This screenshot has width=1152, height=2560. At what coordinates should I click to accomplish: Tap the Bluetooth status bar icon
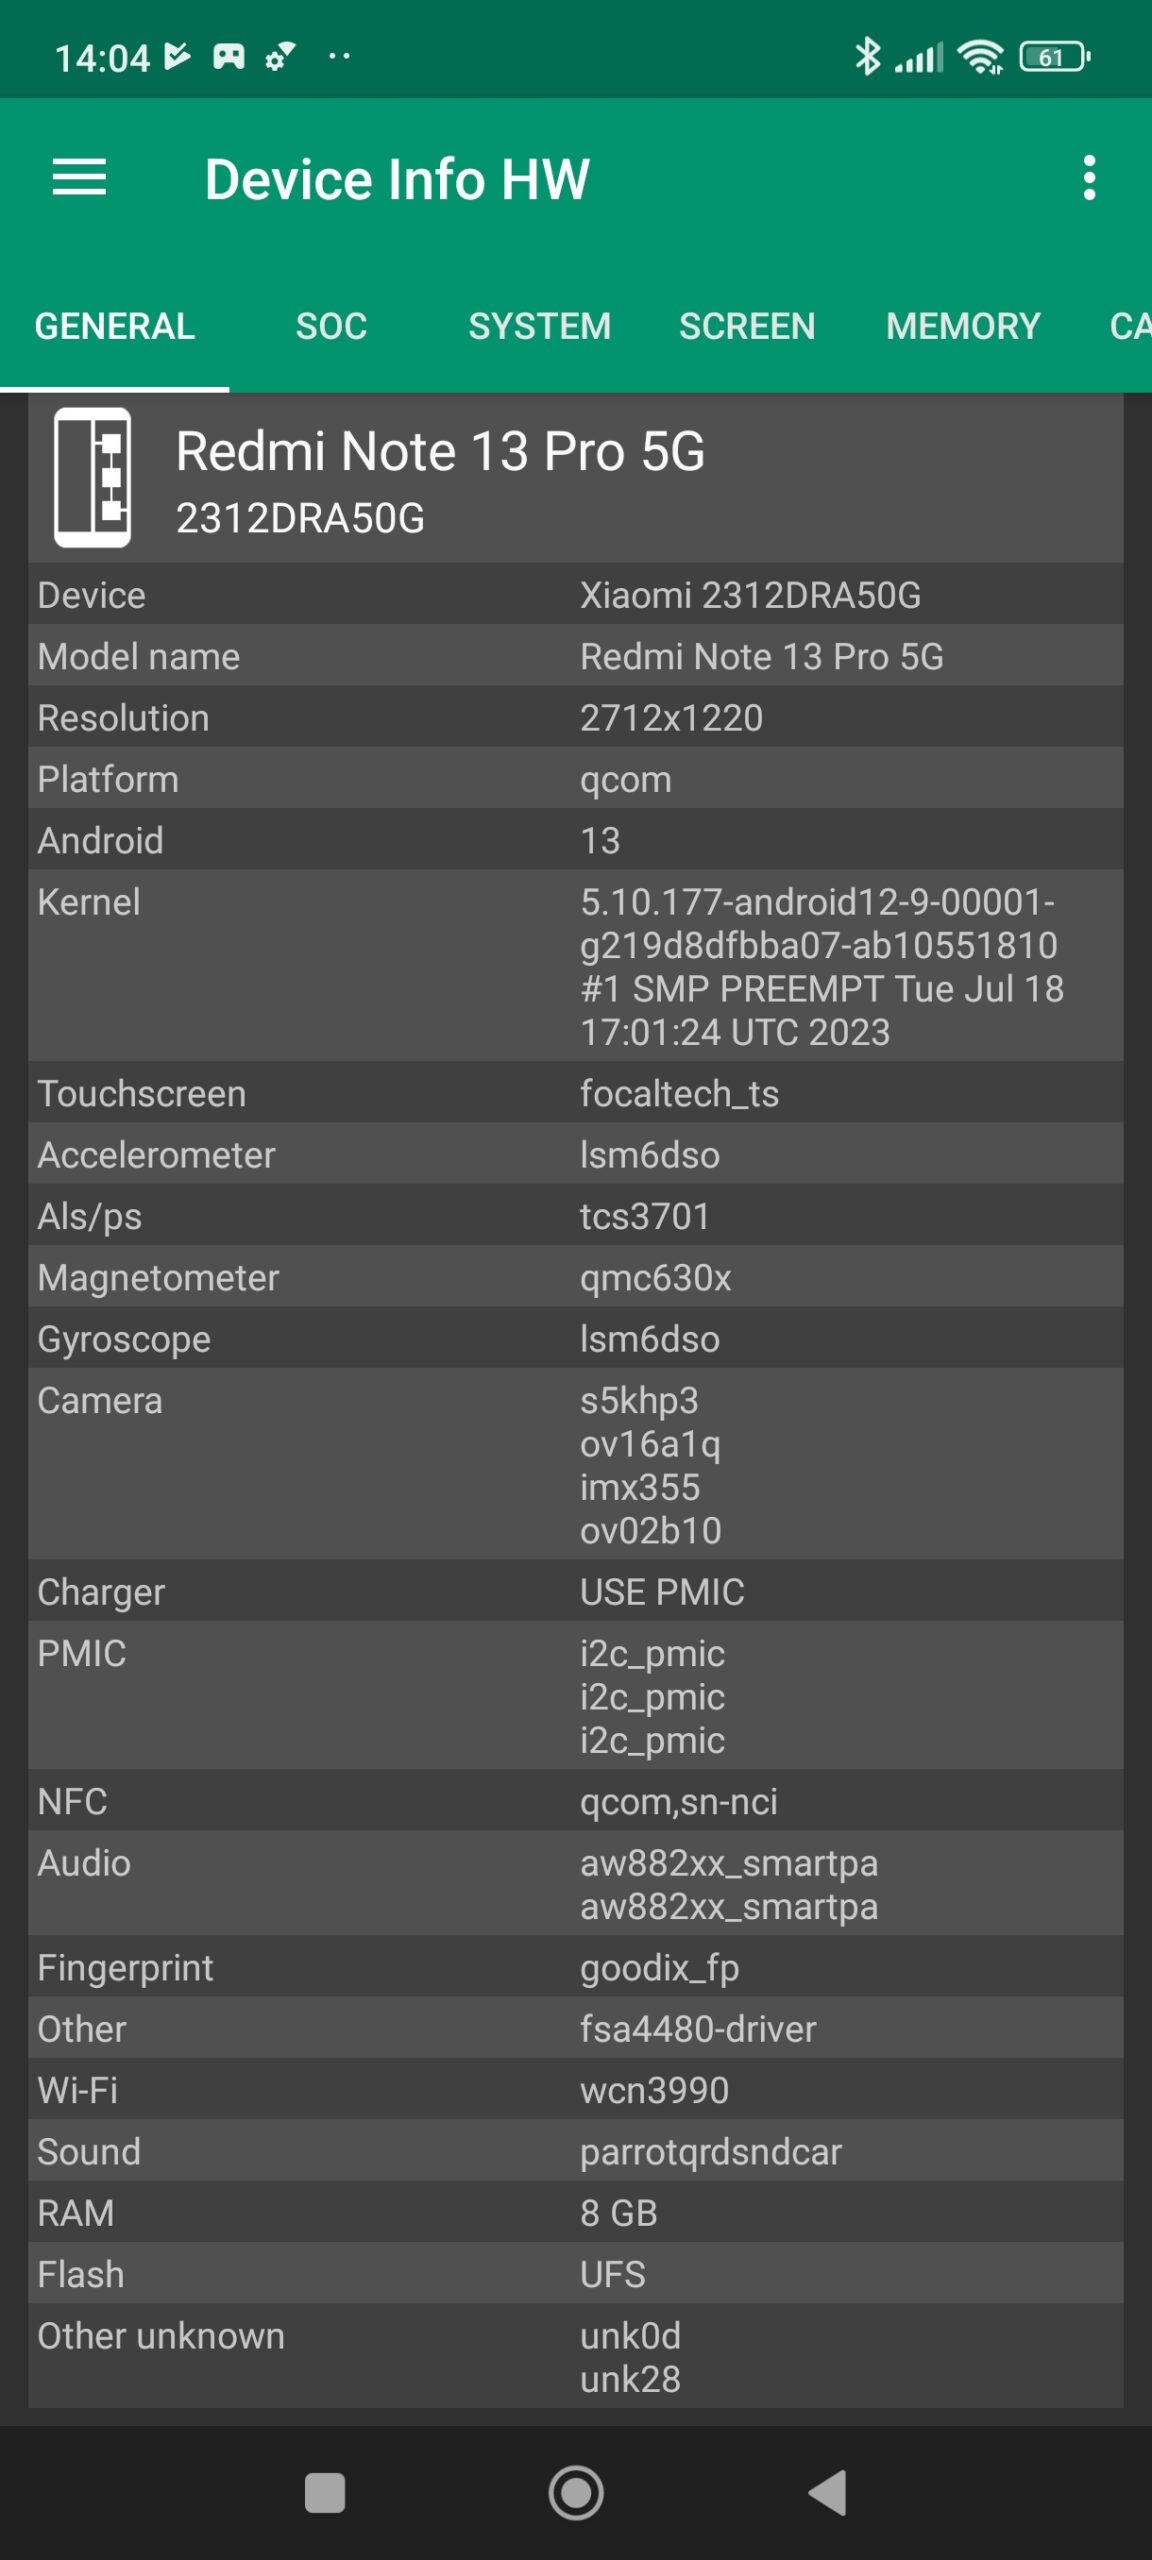tap(867, 56)
